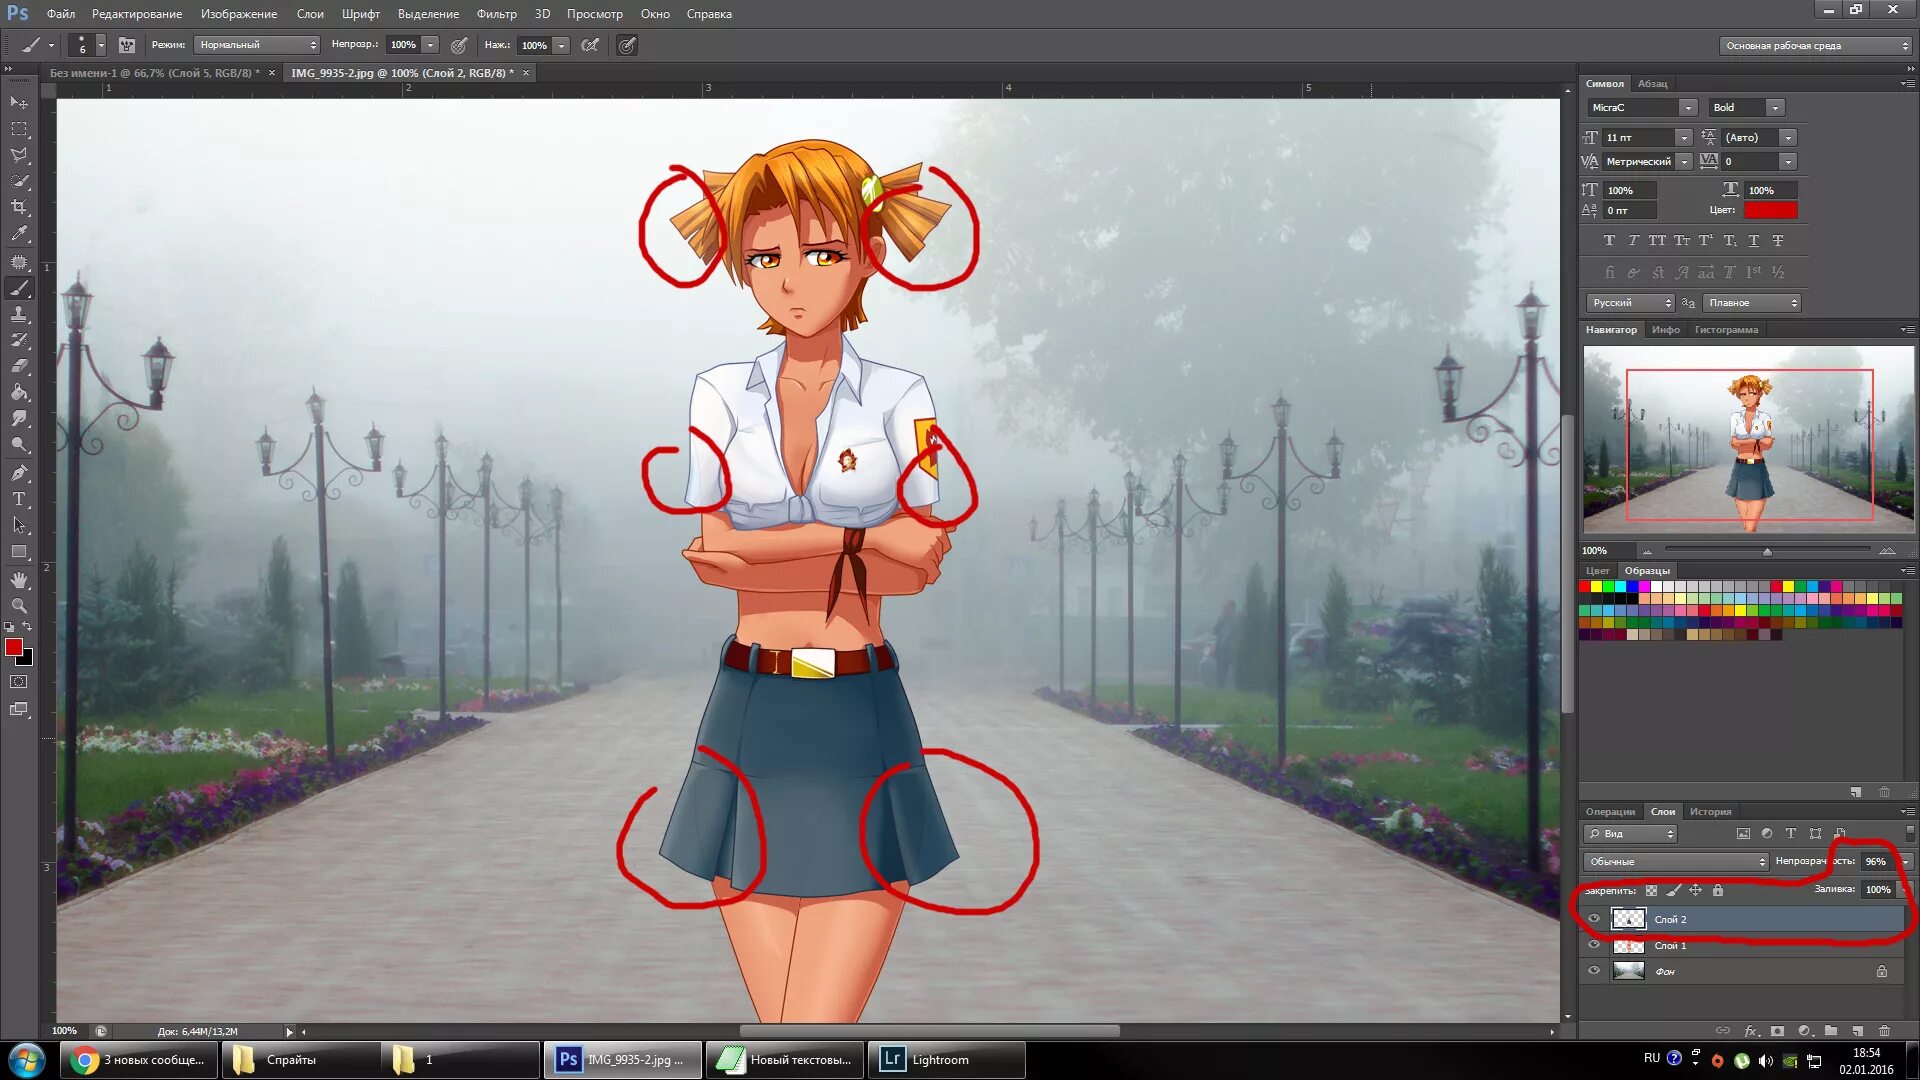Create a new layer group folder
This screenshot has height=1080, width=1920.
click(1830, 1031)
